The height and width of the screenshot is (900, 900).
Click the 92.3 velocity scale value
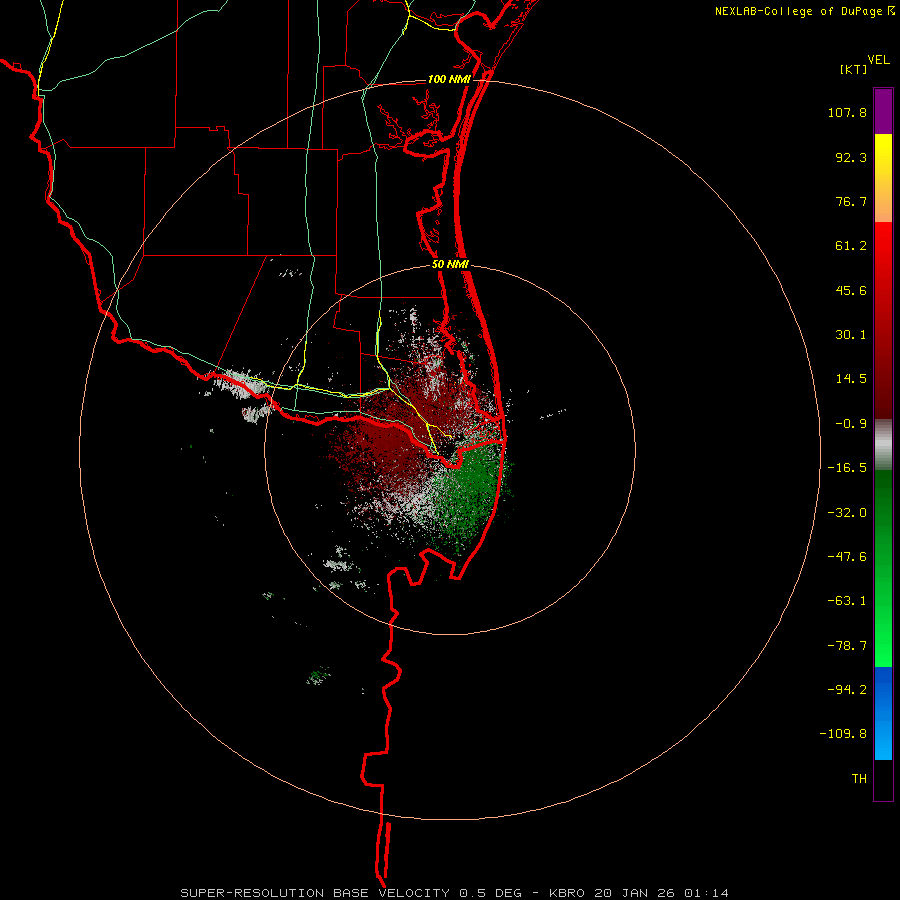click(851, 157)
